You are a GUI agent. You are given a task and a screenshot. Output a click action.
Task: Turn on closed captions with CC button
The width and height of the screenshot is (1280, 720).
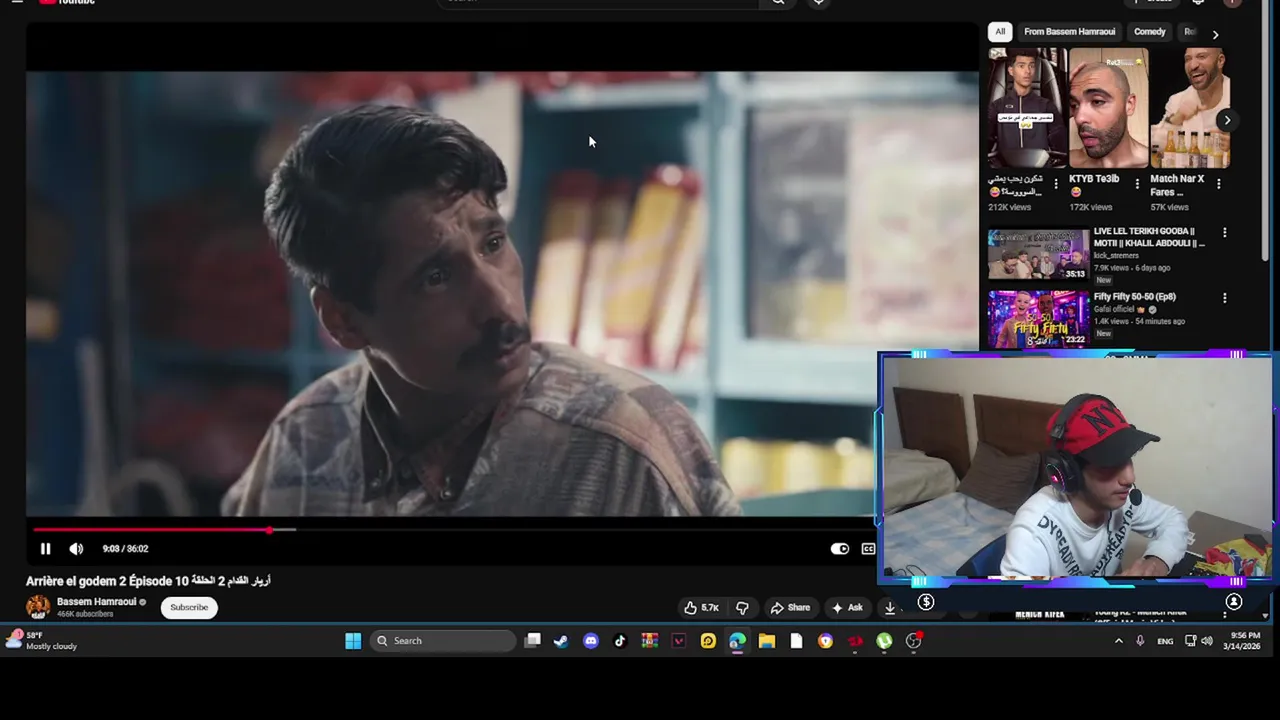868,548
